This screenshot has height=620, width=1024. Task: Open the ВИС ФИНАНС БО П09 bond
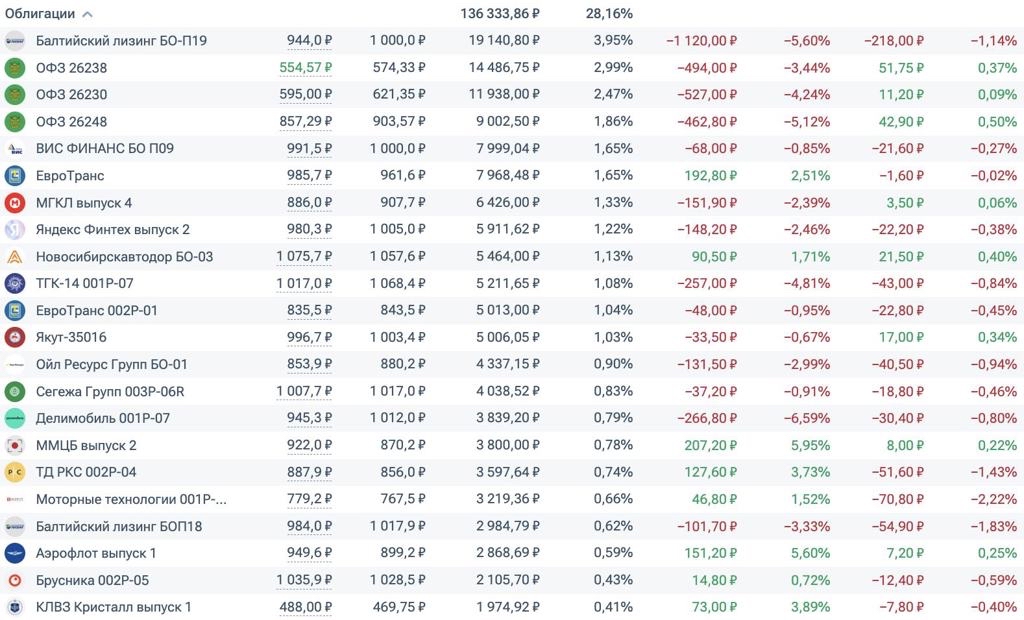(104, 148)
